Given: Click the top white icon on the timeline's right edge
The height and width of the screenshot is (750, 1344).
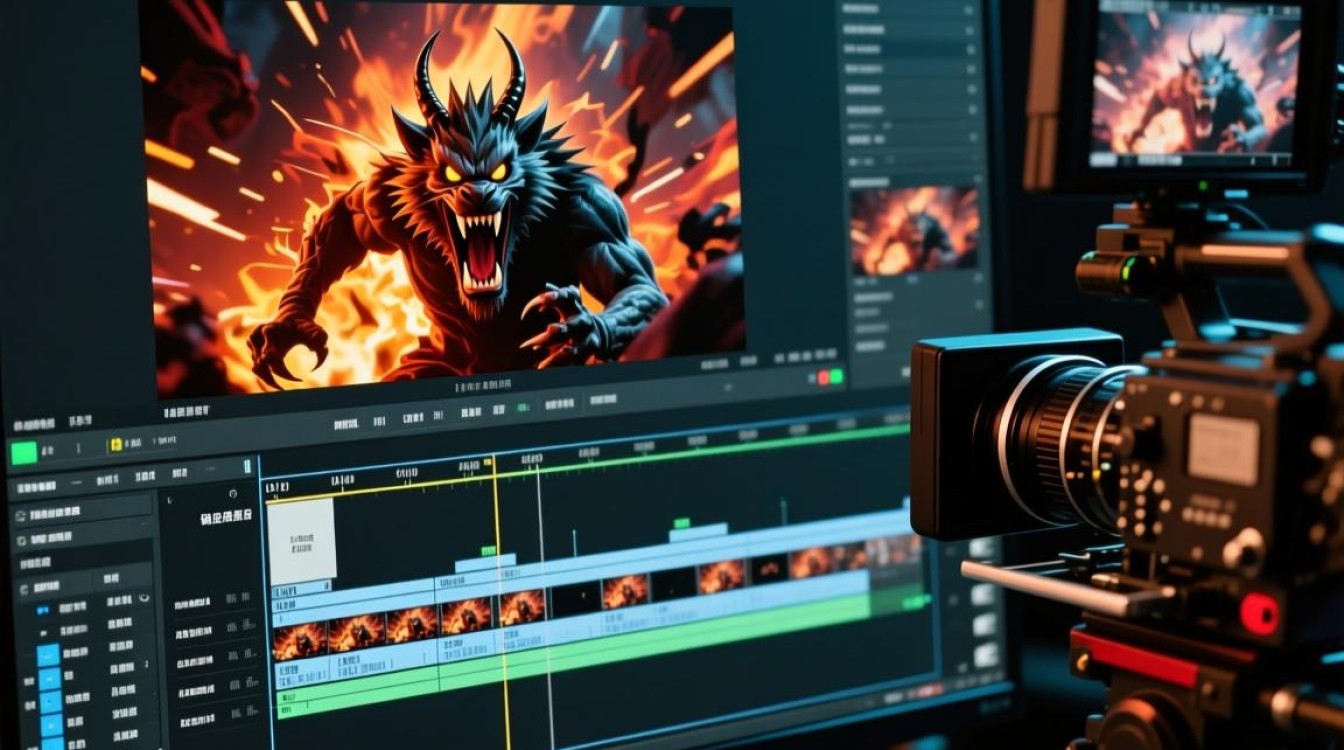Looking at the screenshot, I should (x=982, y=548).
